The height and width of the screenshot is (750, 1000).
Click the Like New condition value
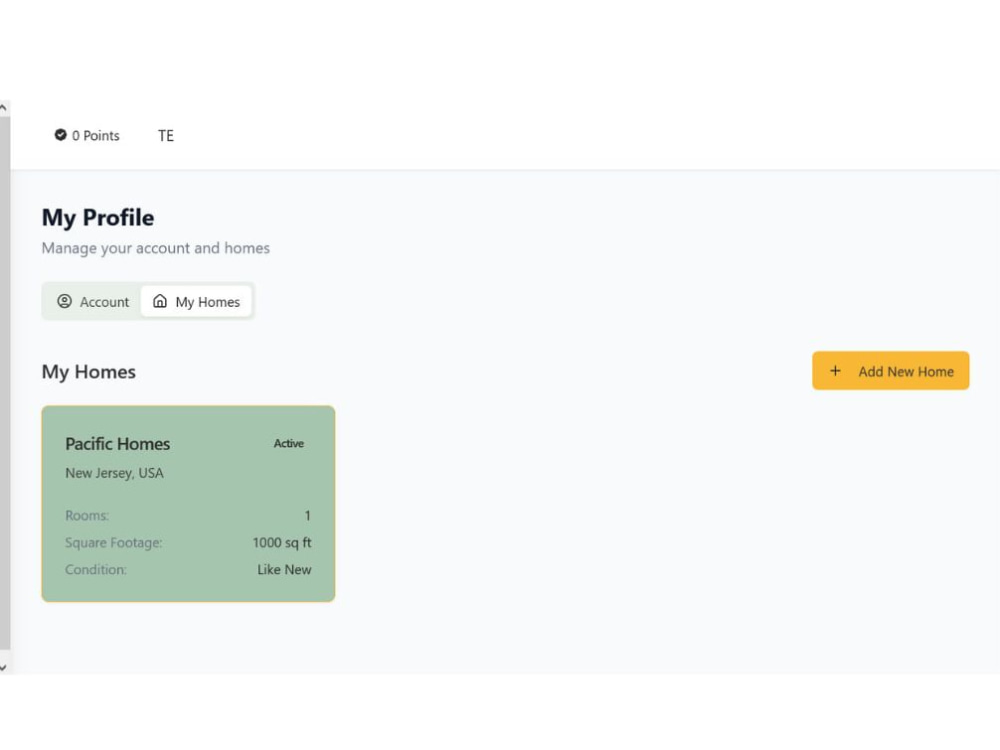(x=284, y=570)
